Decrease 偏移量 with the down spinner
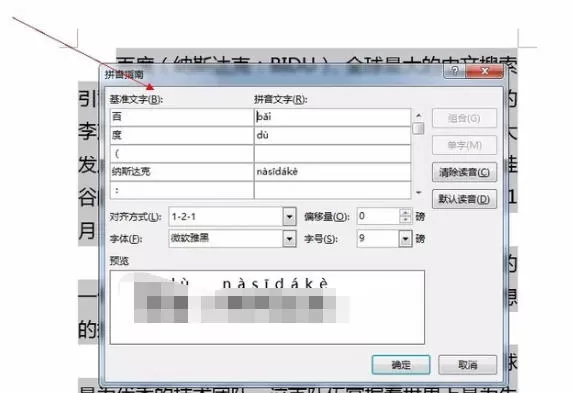This screenshot has height=393, width=573. click(x=405, y=220)
